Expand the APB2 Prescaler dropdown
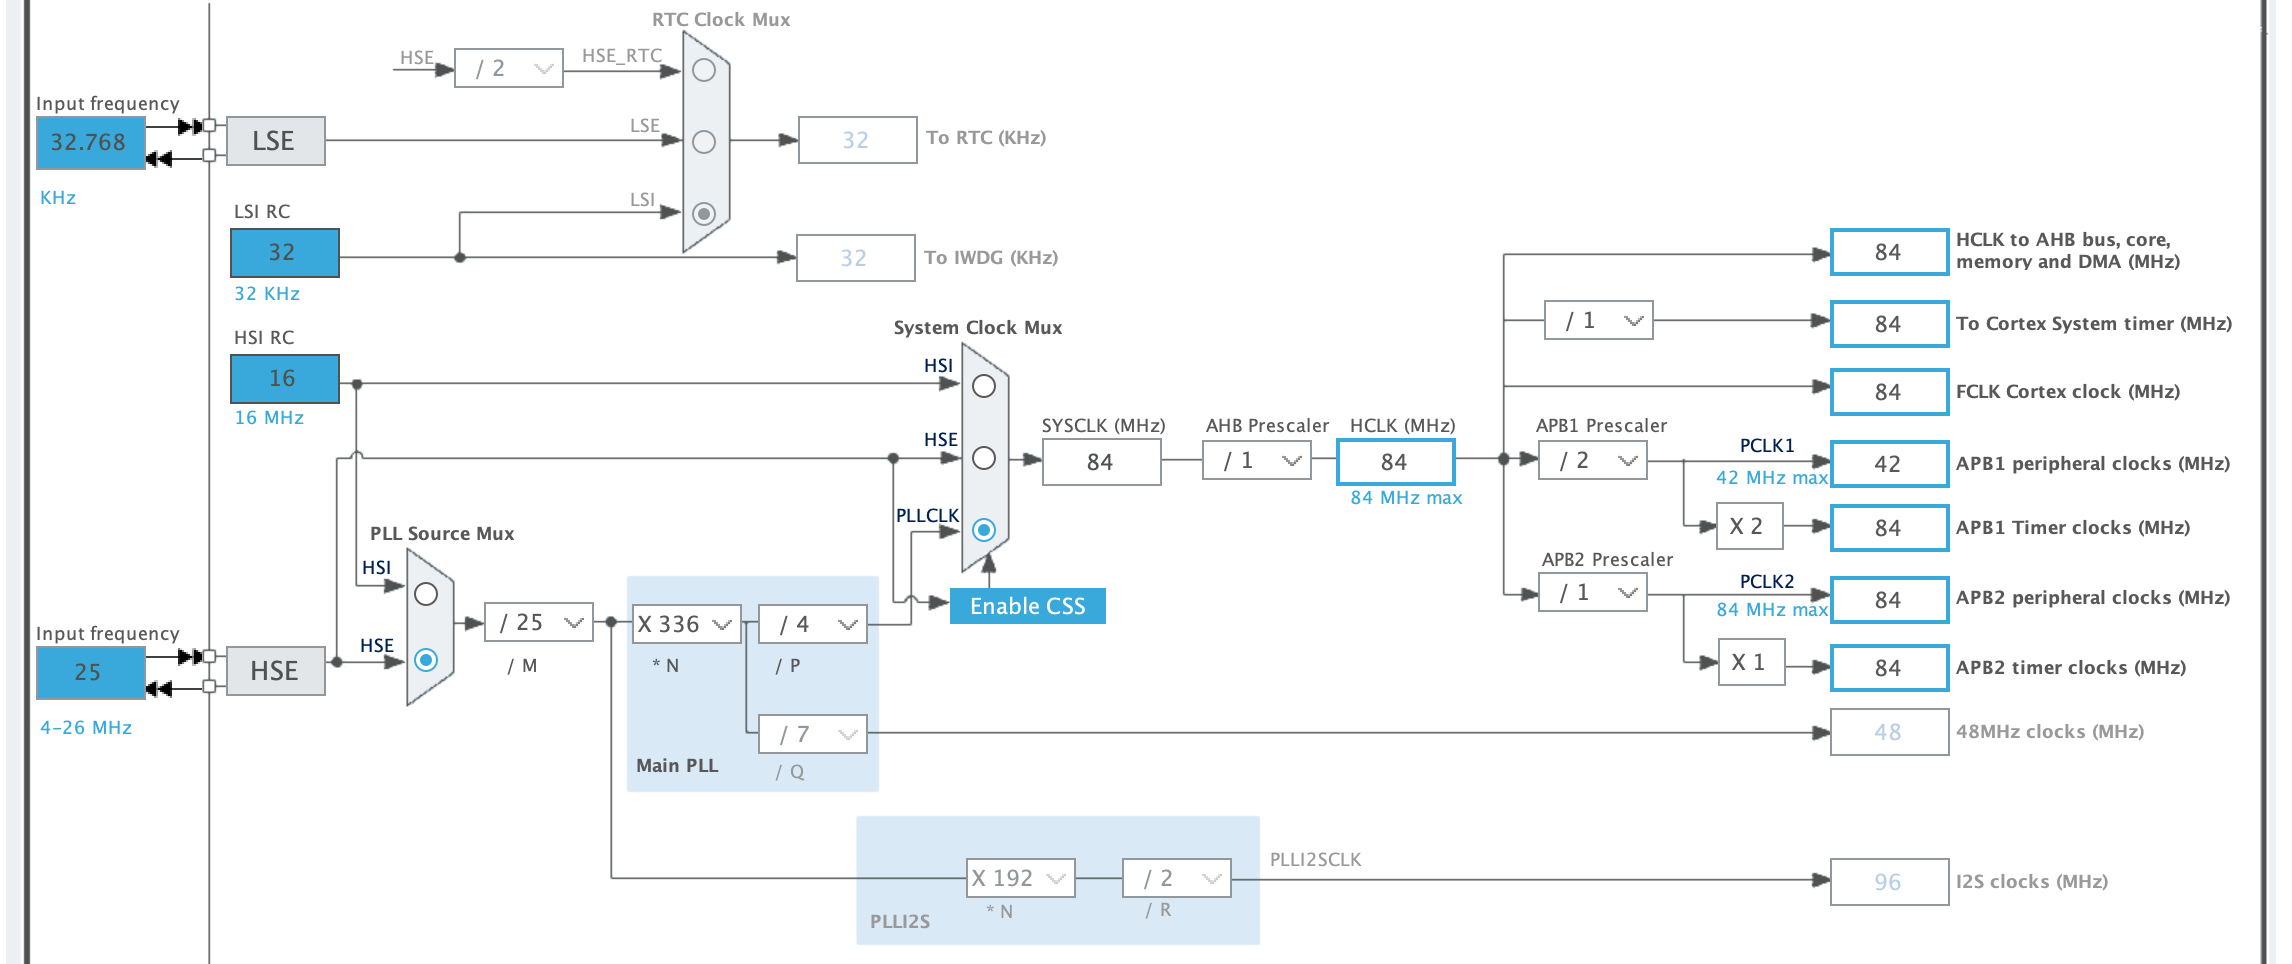Image resolution: width=2292 pixels, height=964 pixels. point(1593,593)
